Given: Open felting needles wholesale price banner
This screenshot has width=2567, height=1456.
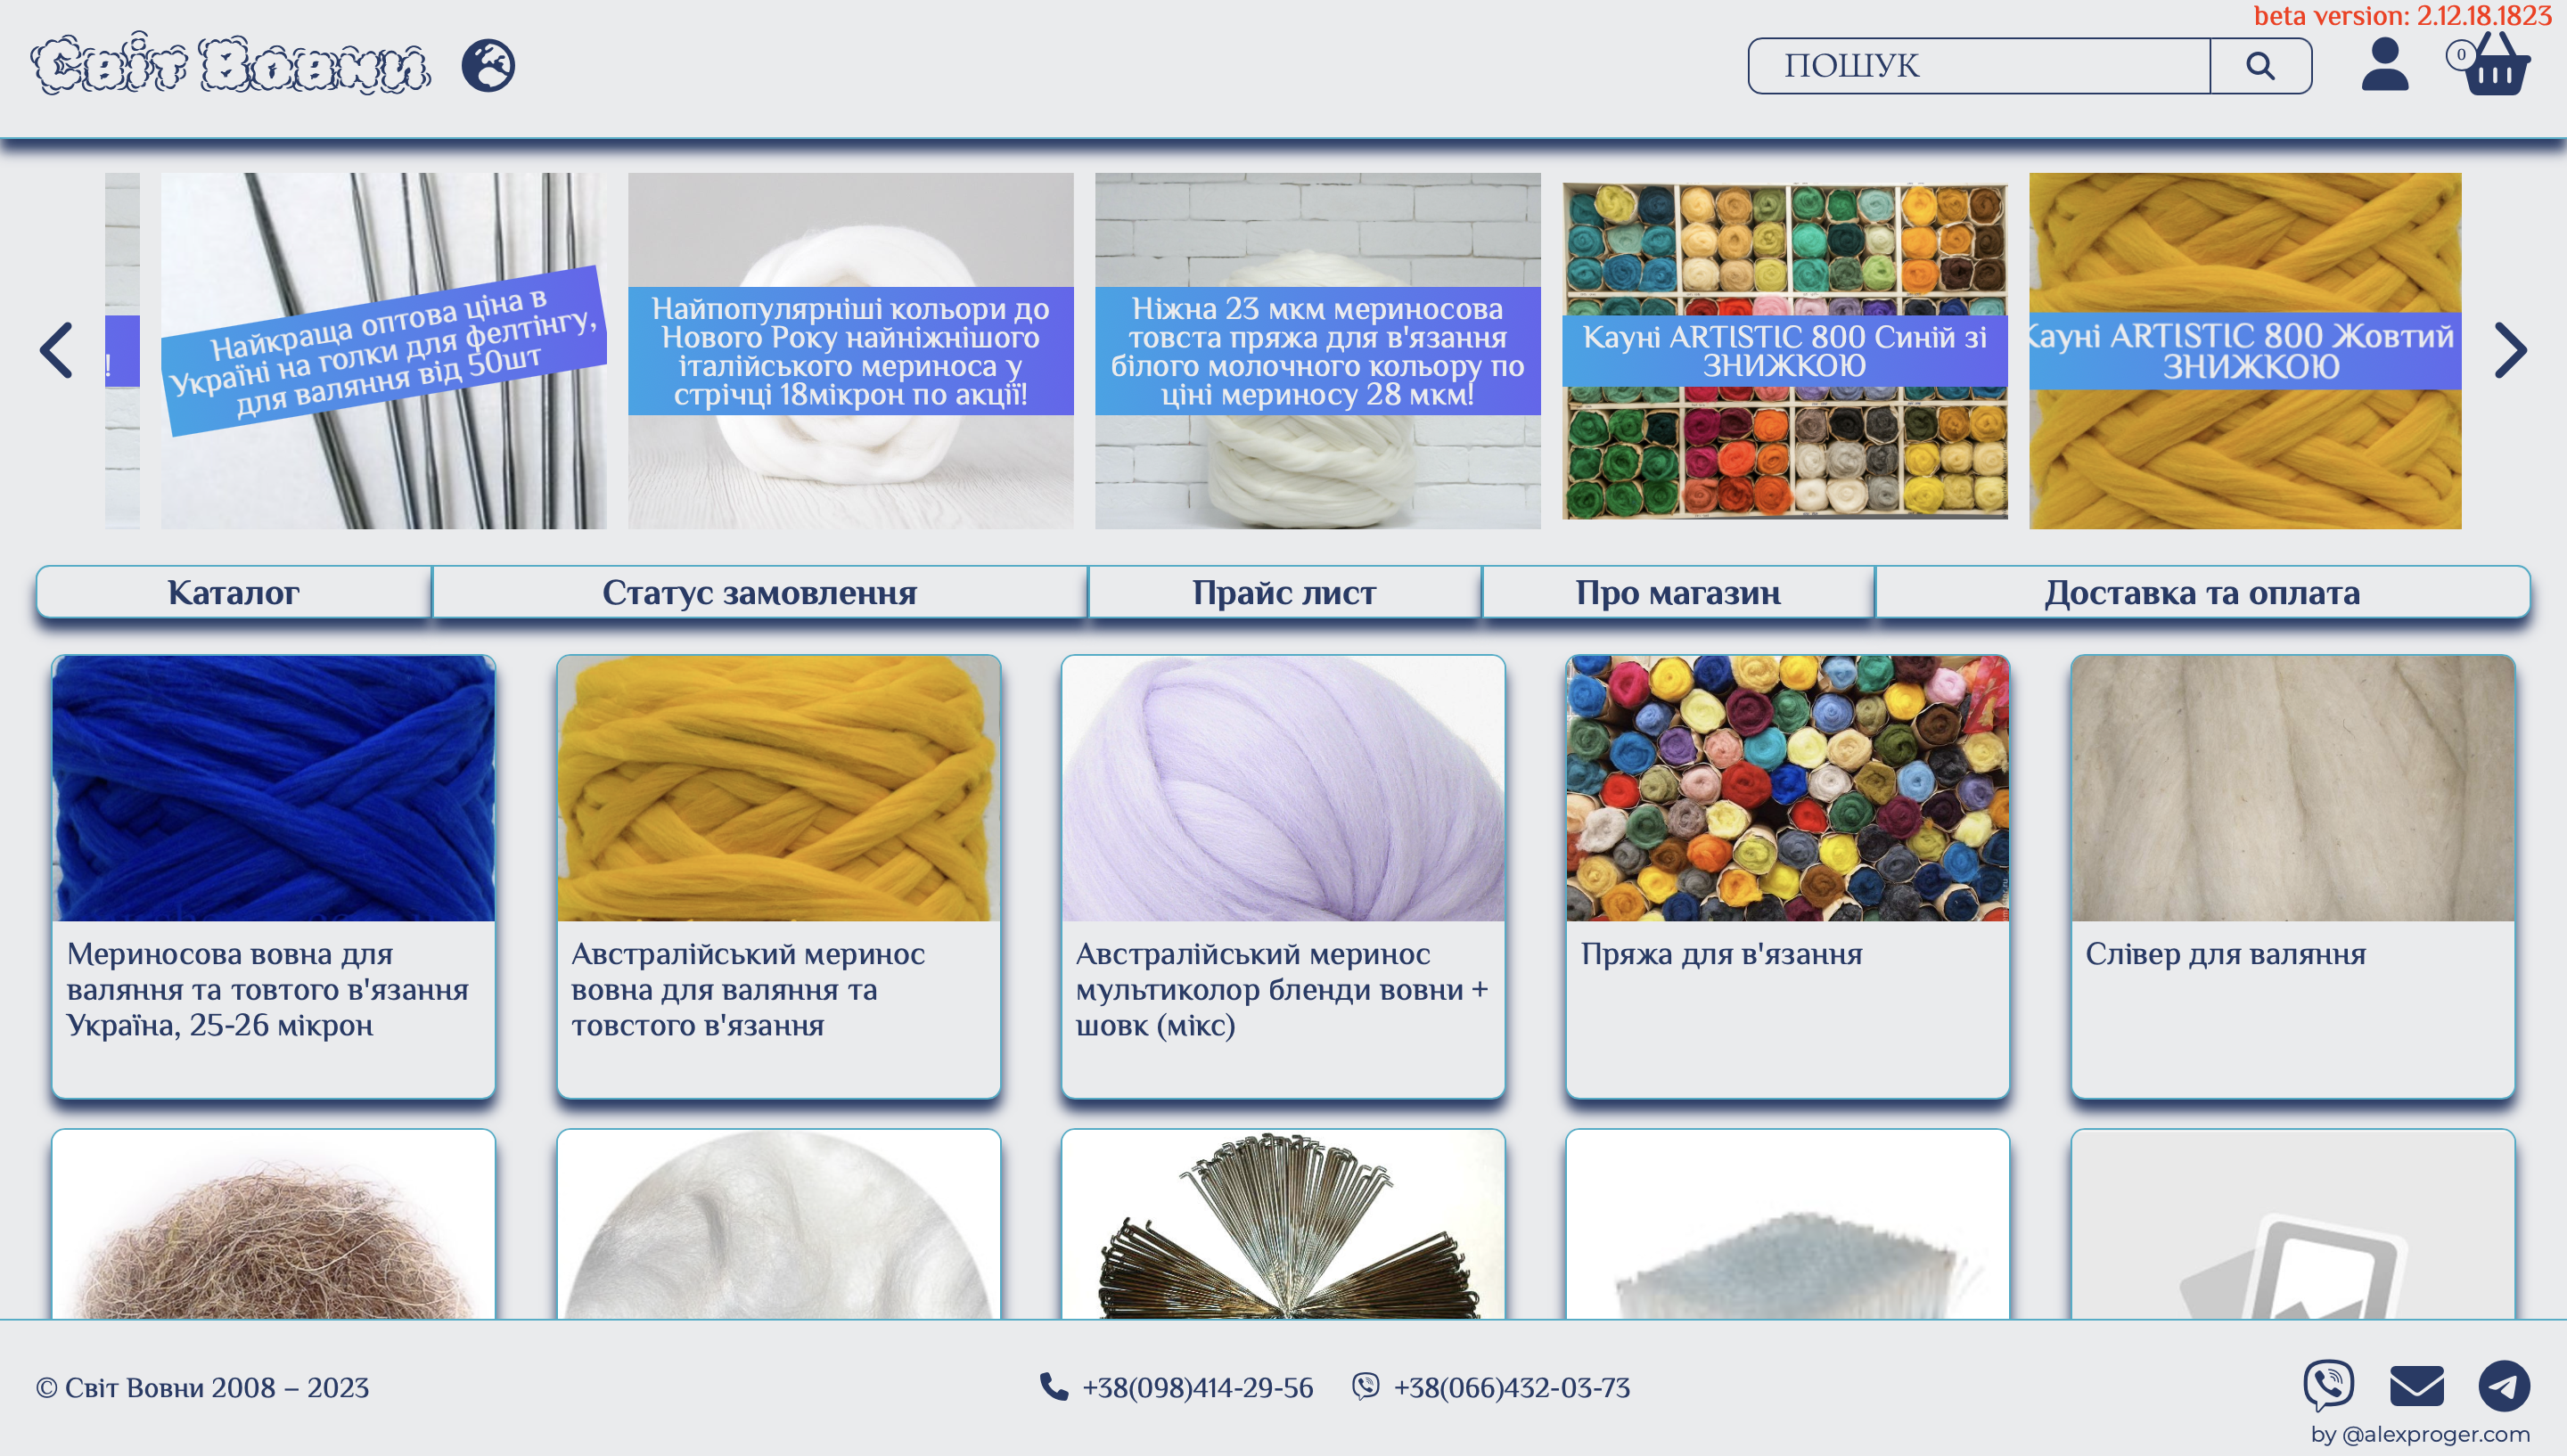Looking at the screenshot, I should 384,351.
